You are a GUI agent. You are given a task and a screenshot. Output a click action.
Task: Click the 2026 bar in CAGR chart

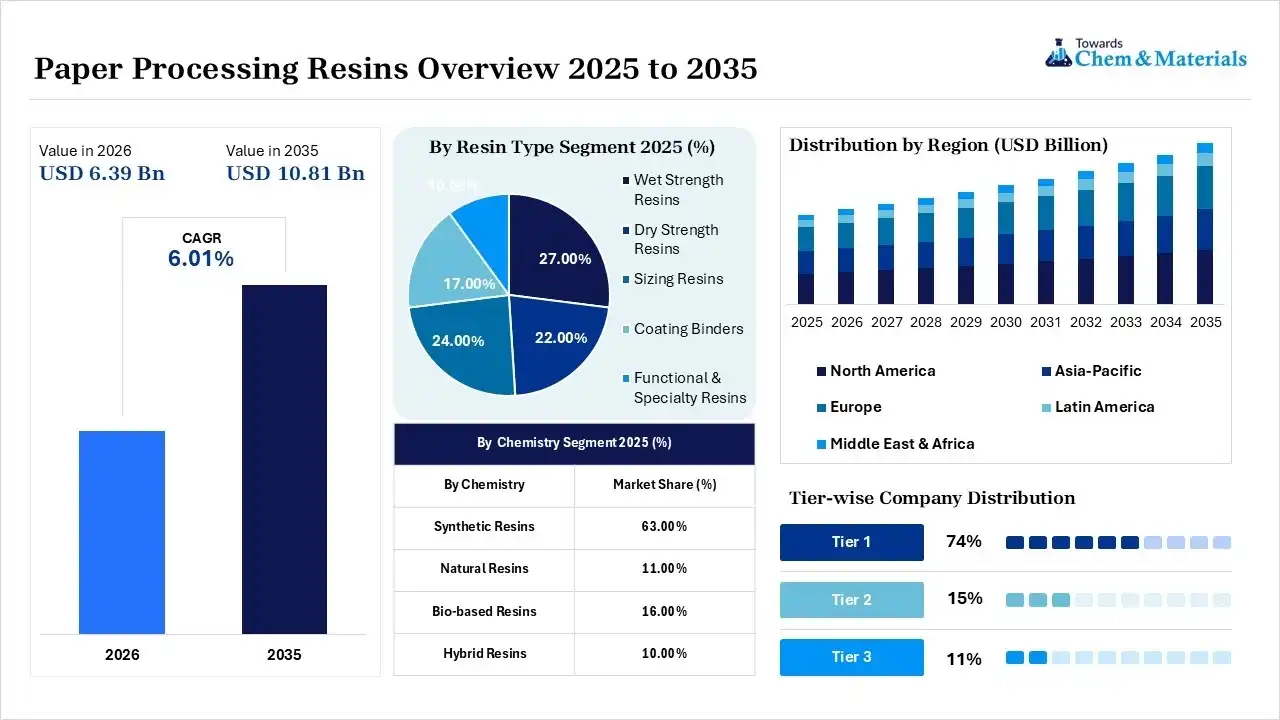pyautogui.click(x=122, y=533)
